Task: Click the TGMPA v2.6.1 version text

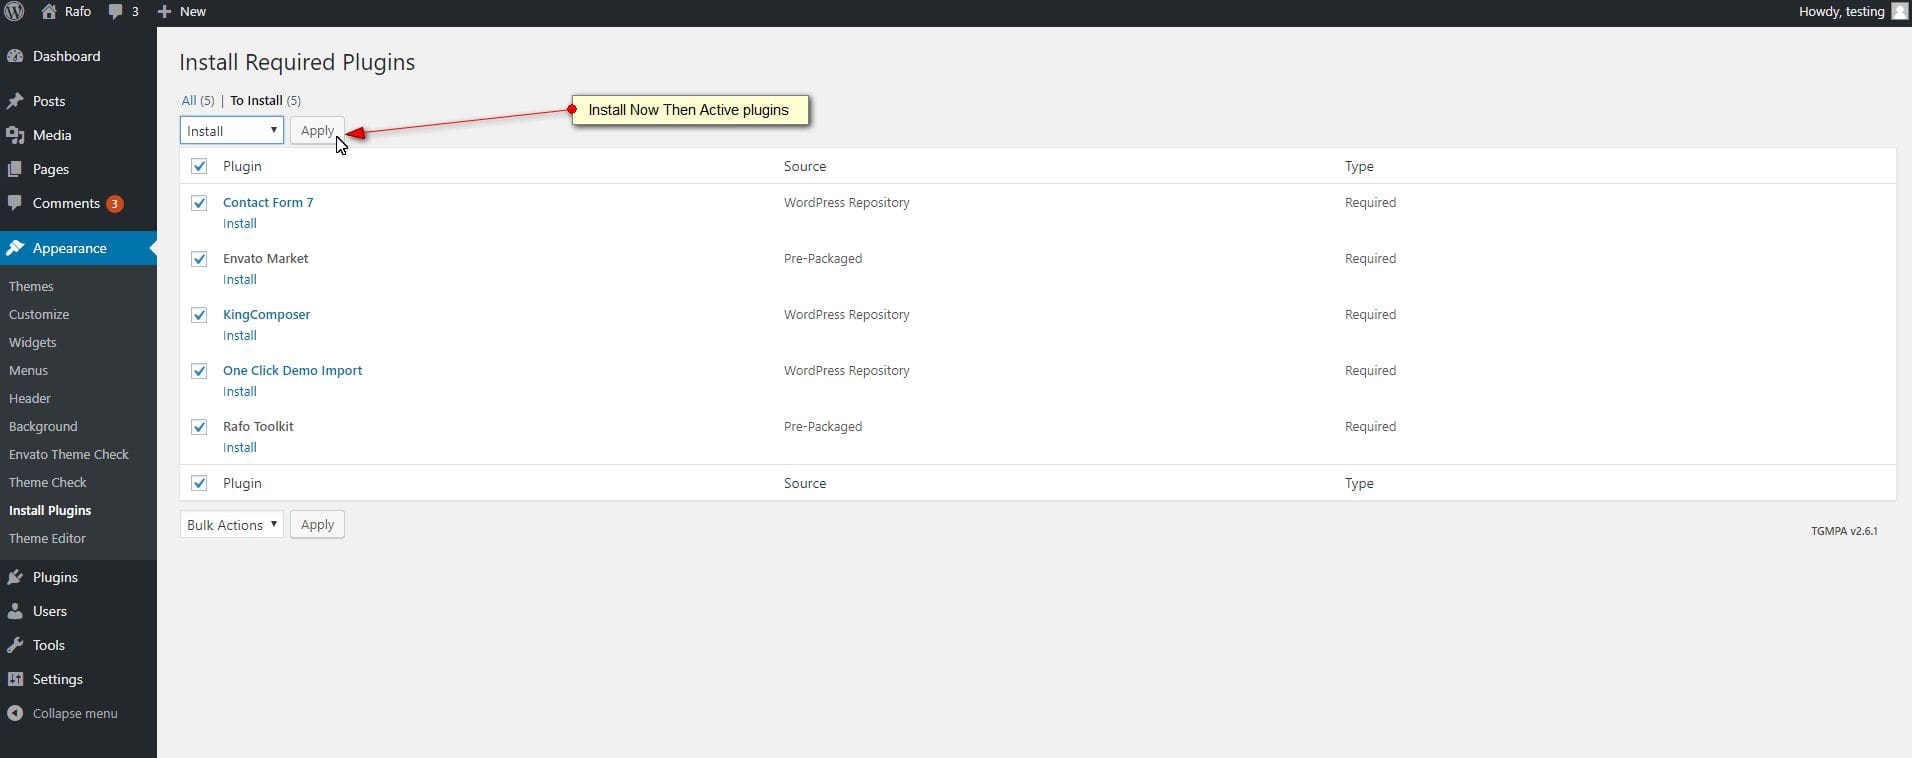Action: 1844,531
